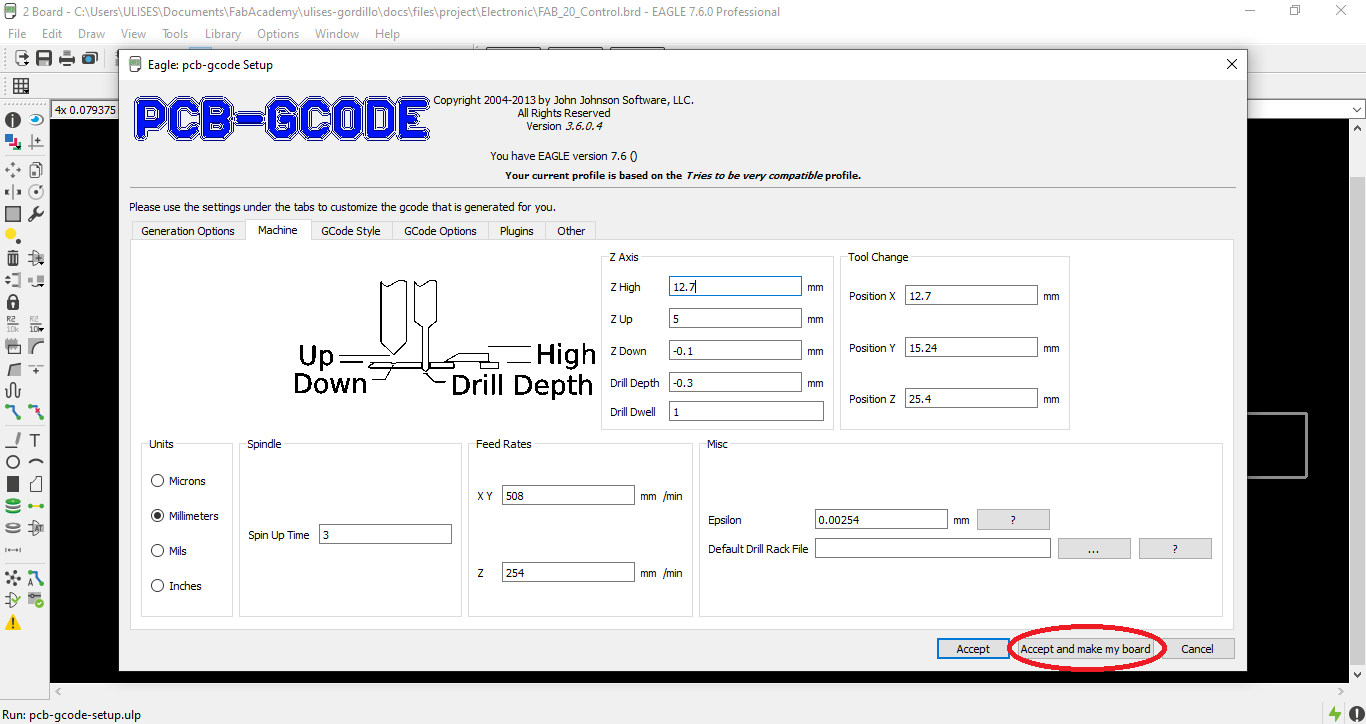Viewport: 1366px width, 724px height.
Task: Select the Text tool
Action: 36,440
